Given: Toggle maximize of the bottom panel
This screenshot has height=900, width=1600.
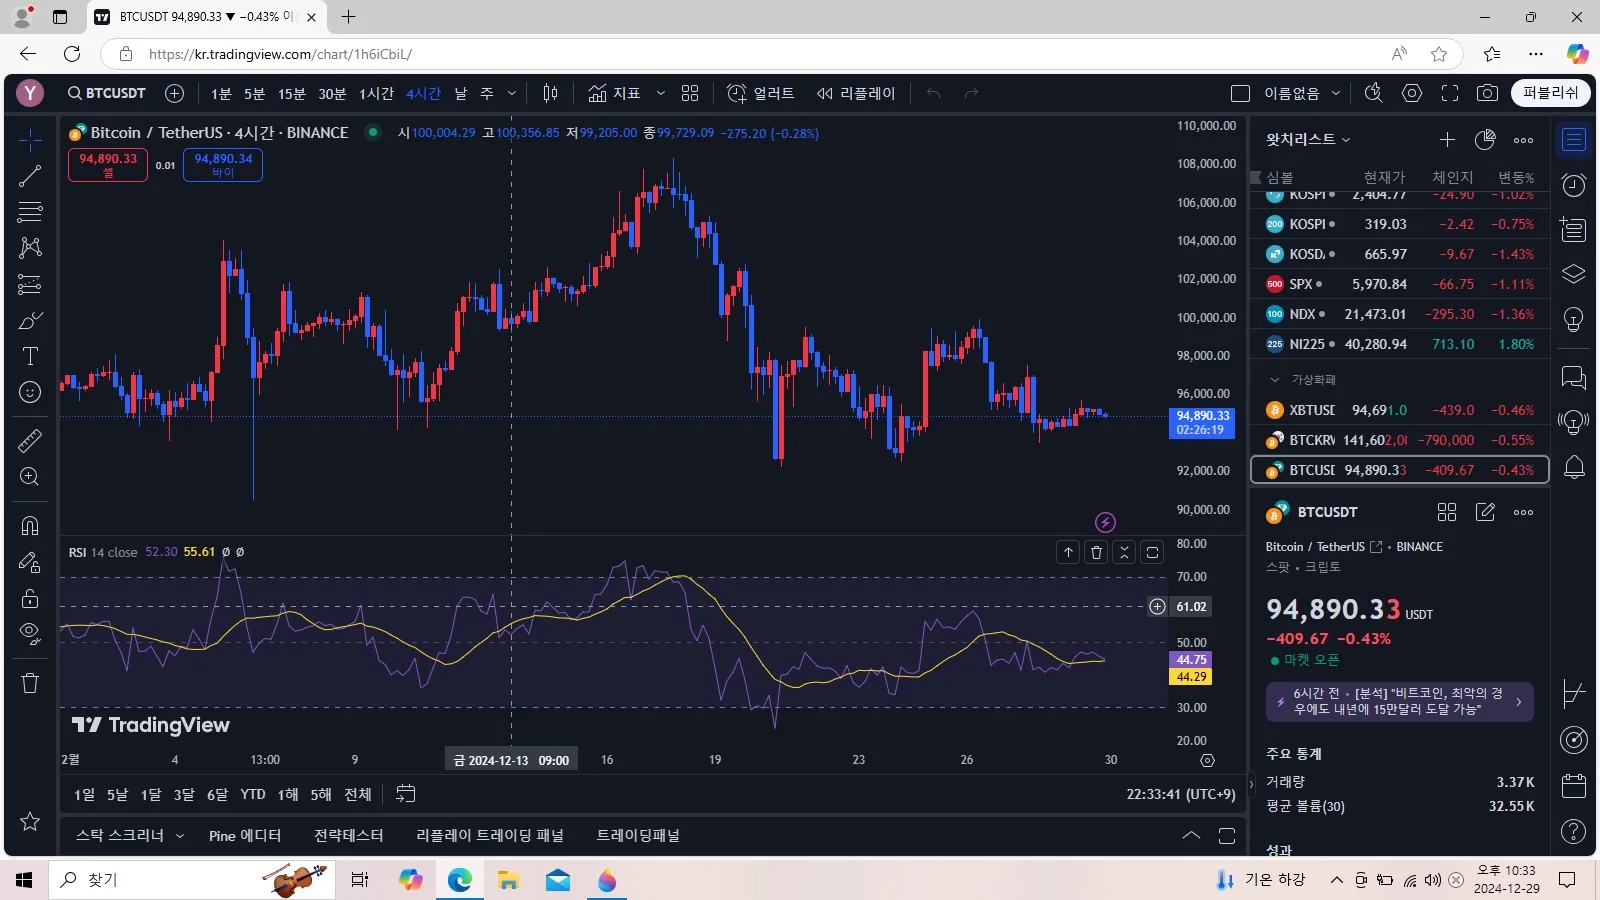Looking at the screenshot, I should tap(1227, 836).
